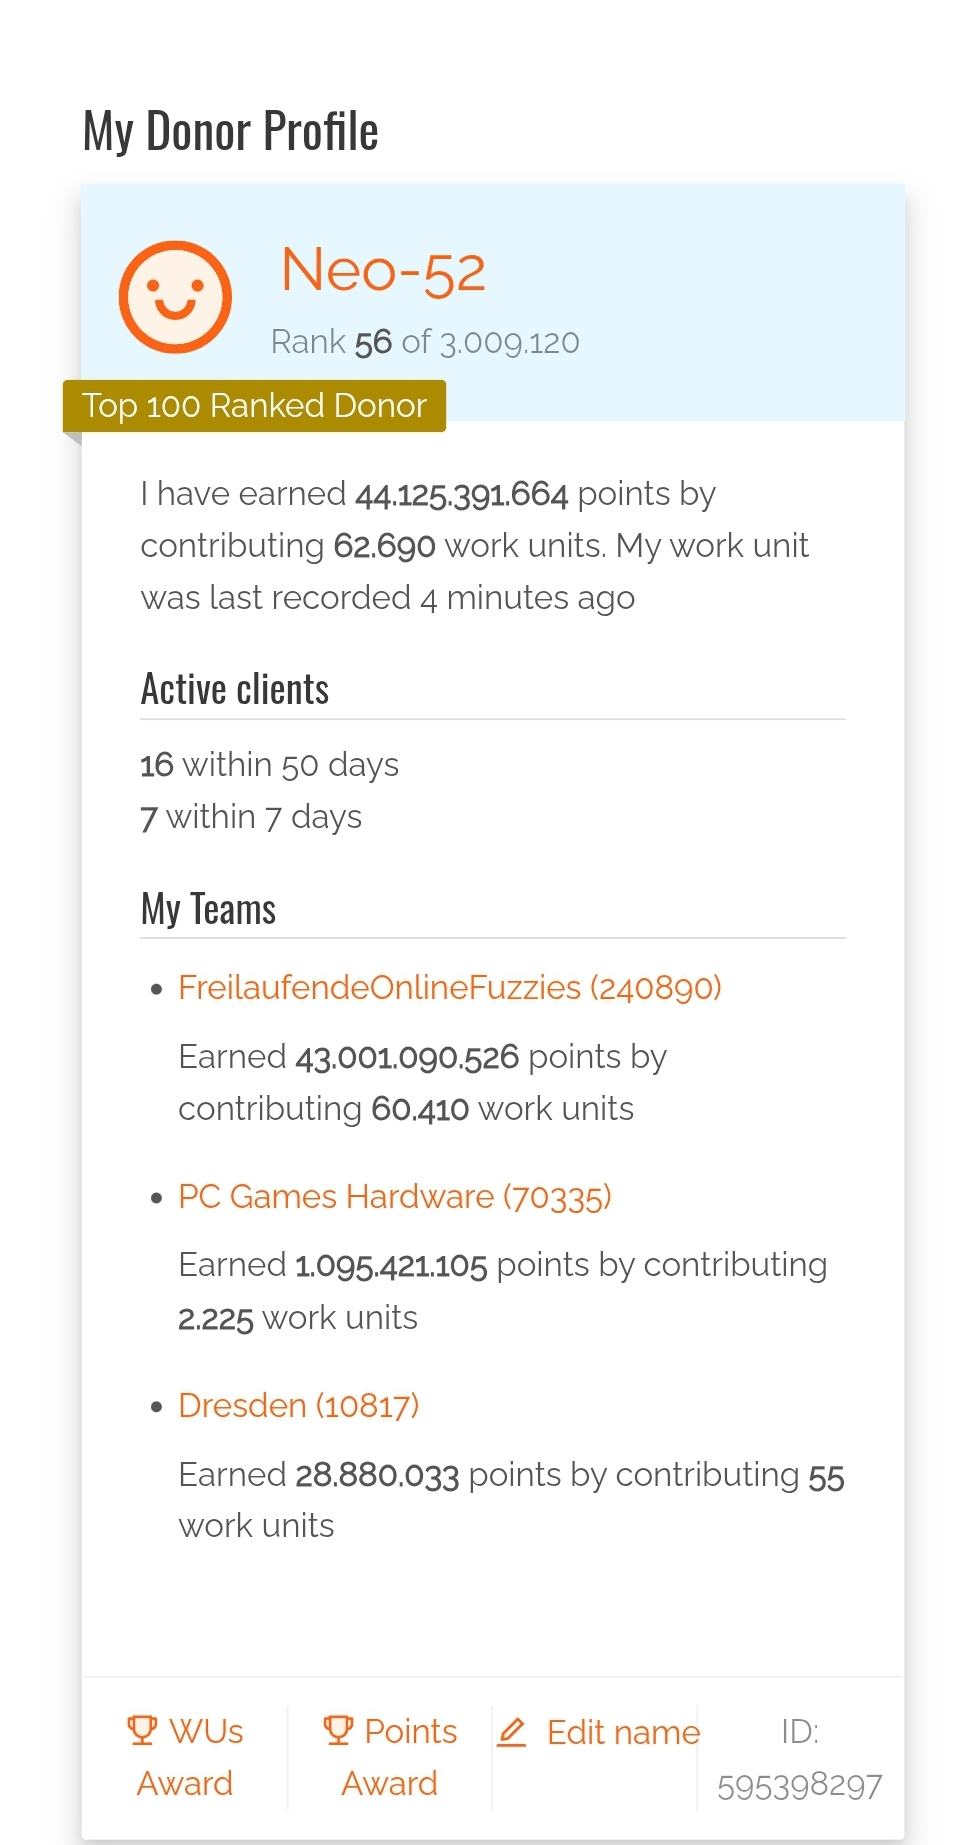Click the orange smiley avatar icon
This screenshot has height=1845, width=980.
click(x=175, y=297)
